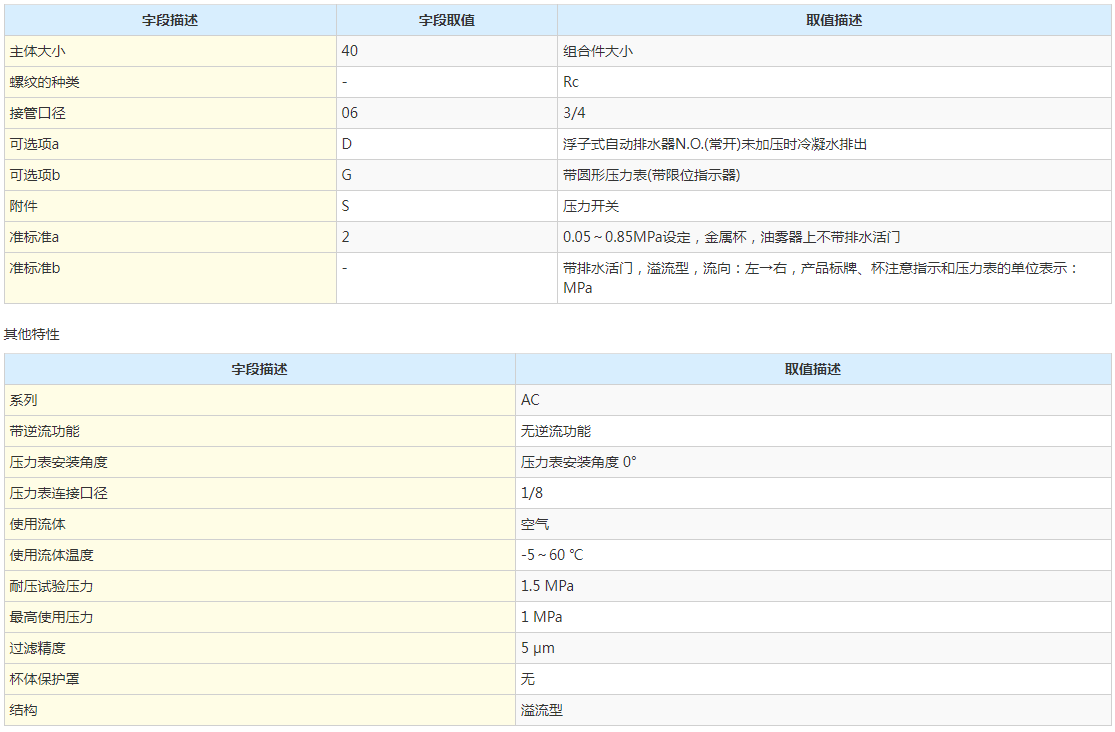This screenshot has height=732, width=1115.
Task: Click the 使用流体 value 空气 cell
Action: 531,524
